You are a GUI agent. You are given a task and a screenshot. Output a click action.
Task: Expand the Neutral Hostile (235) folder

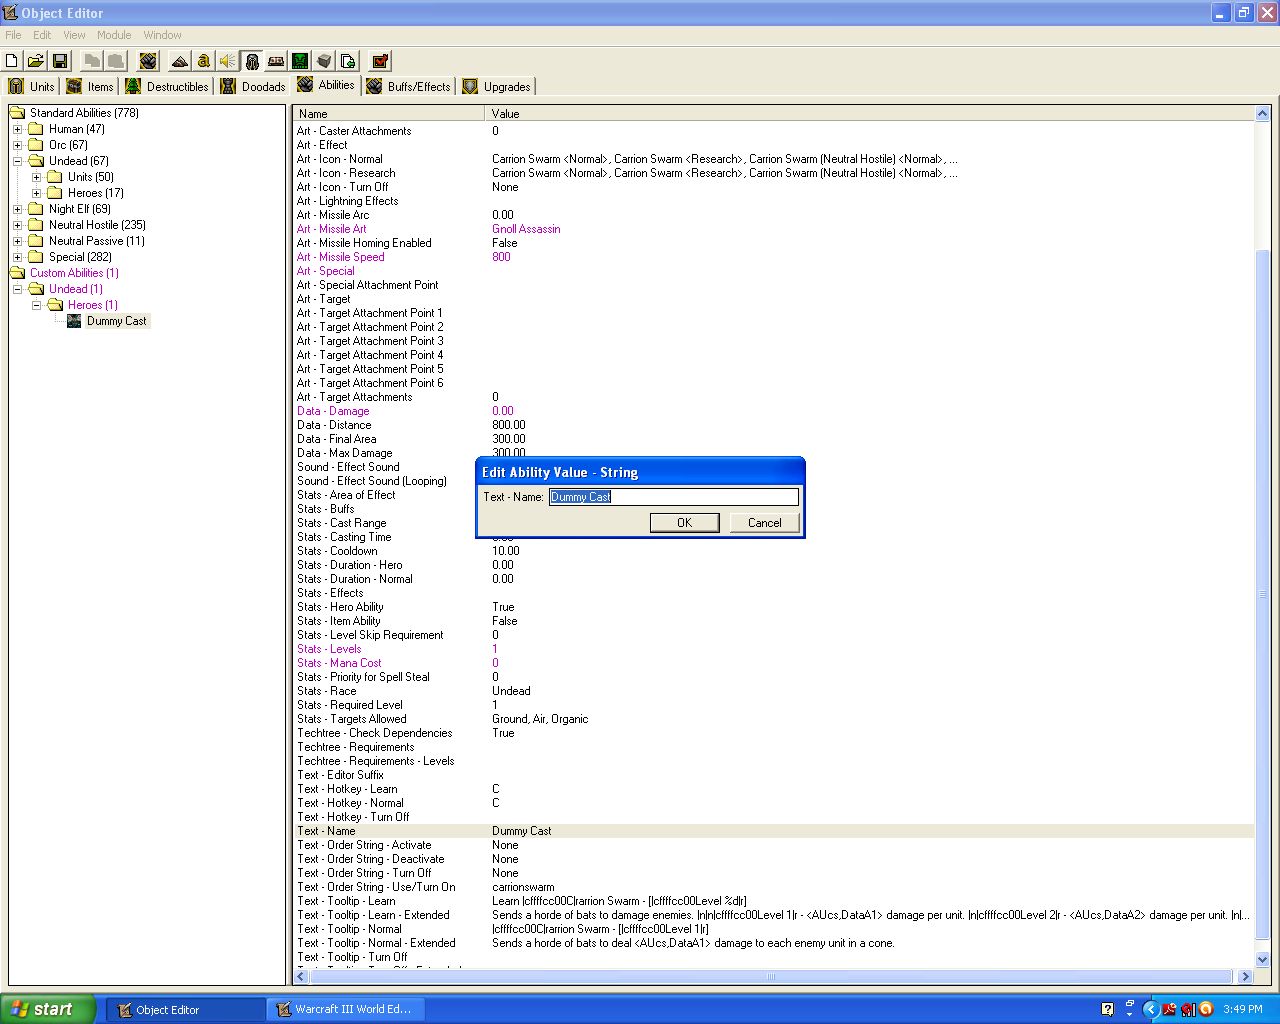17,225
